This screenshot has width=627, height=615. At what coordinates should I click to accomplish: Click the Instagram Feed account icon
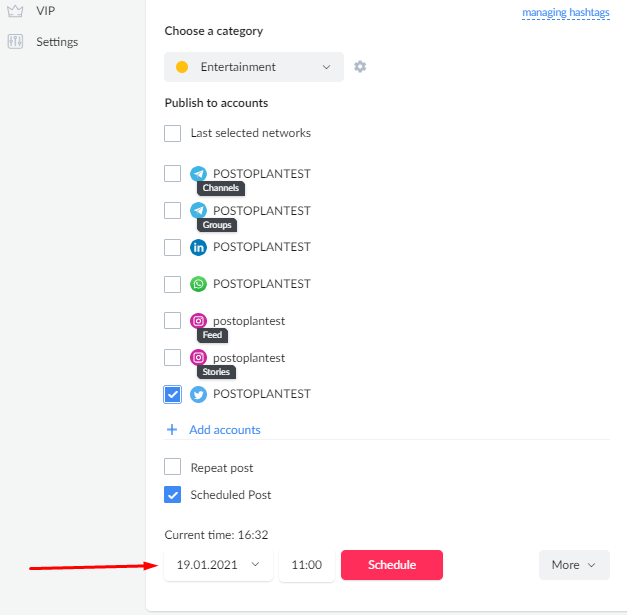point(198,321)
